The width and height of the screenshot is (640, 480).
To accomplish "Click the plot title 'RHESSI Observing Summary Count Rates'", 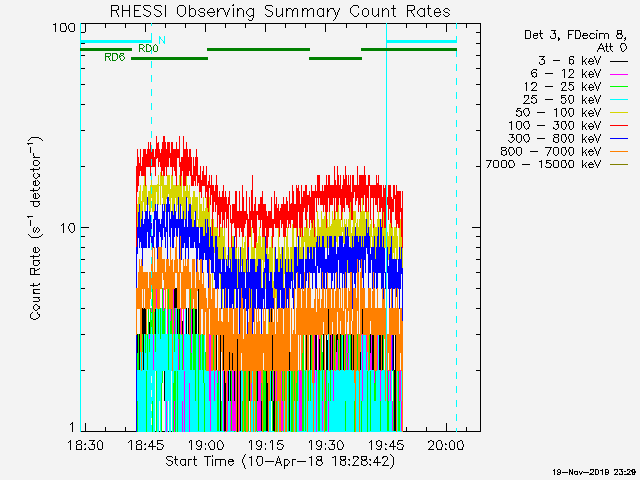I will click(x=280, y=11).
